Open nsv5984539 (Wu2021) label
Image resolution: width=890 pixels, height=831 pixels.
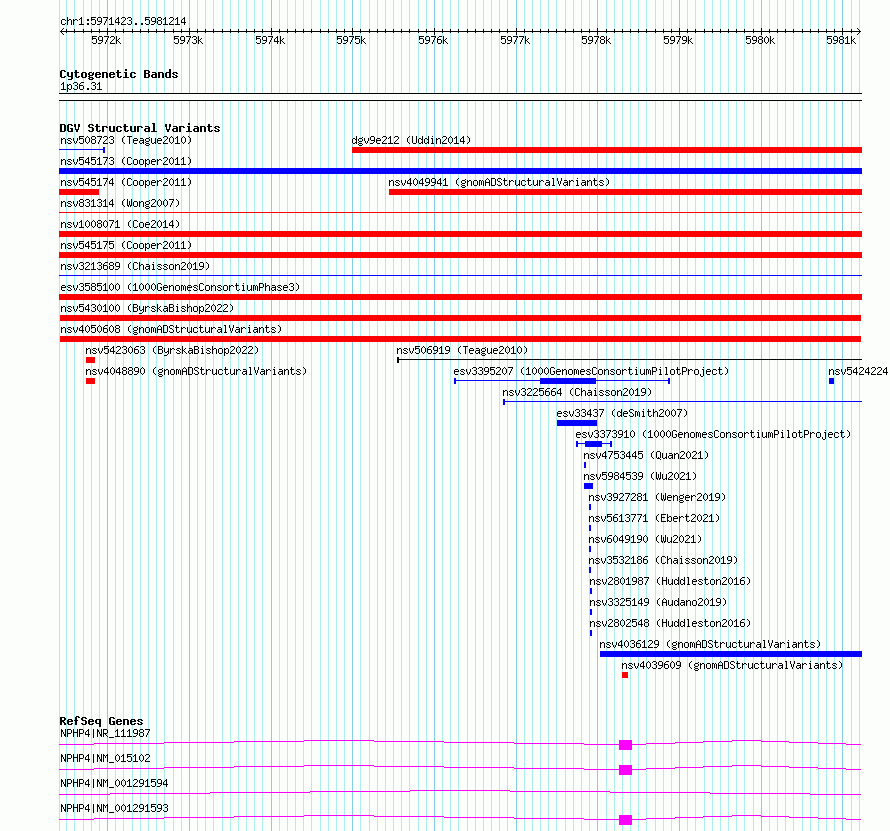pos(640,476)
